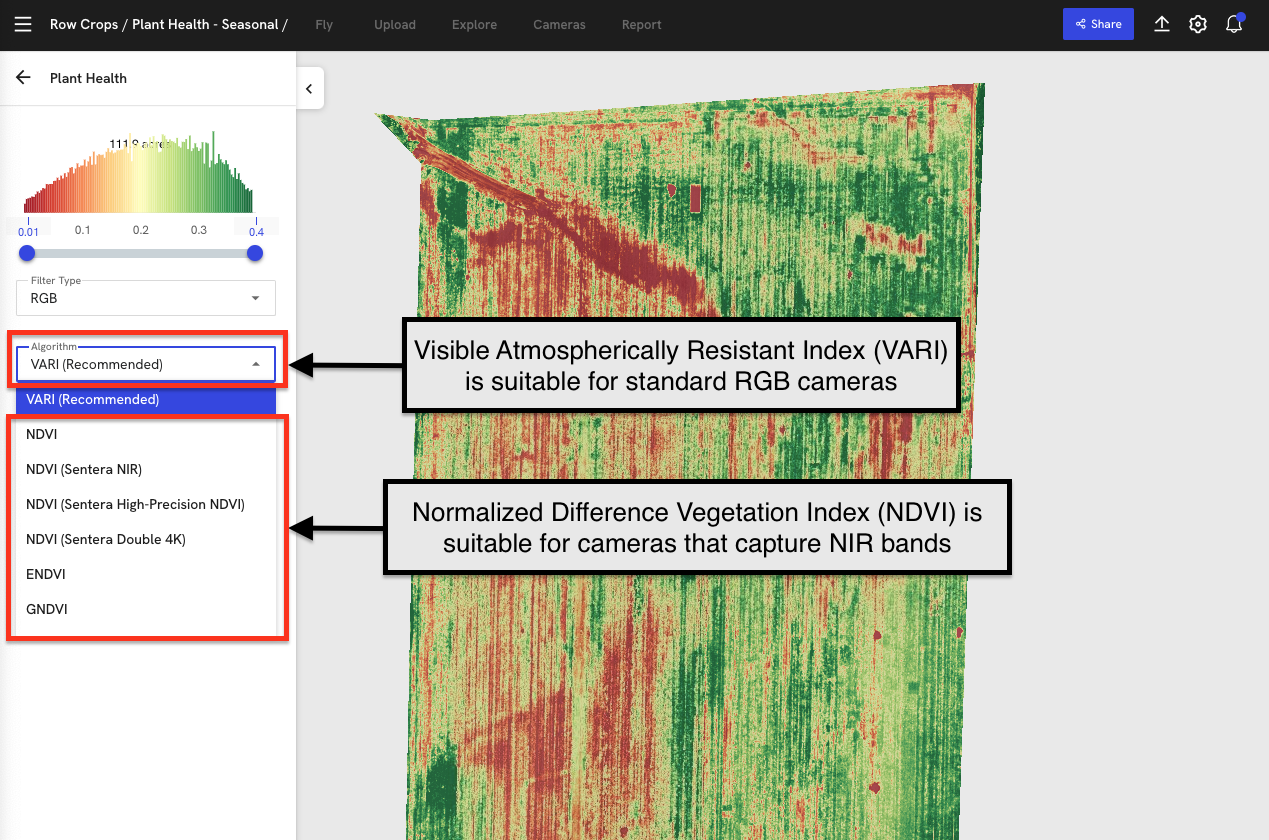The height and width of the screenshot is (840, 1269).
Task: Click the histogram range slider track
Action: point(141,253)
